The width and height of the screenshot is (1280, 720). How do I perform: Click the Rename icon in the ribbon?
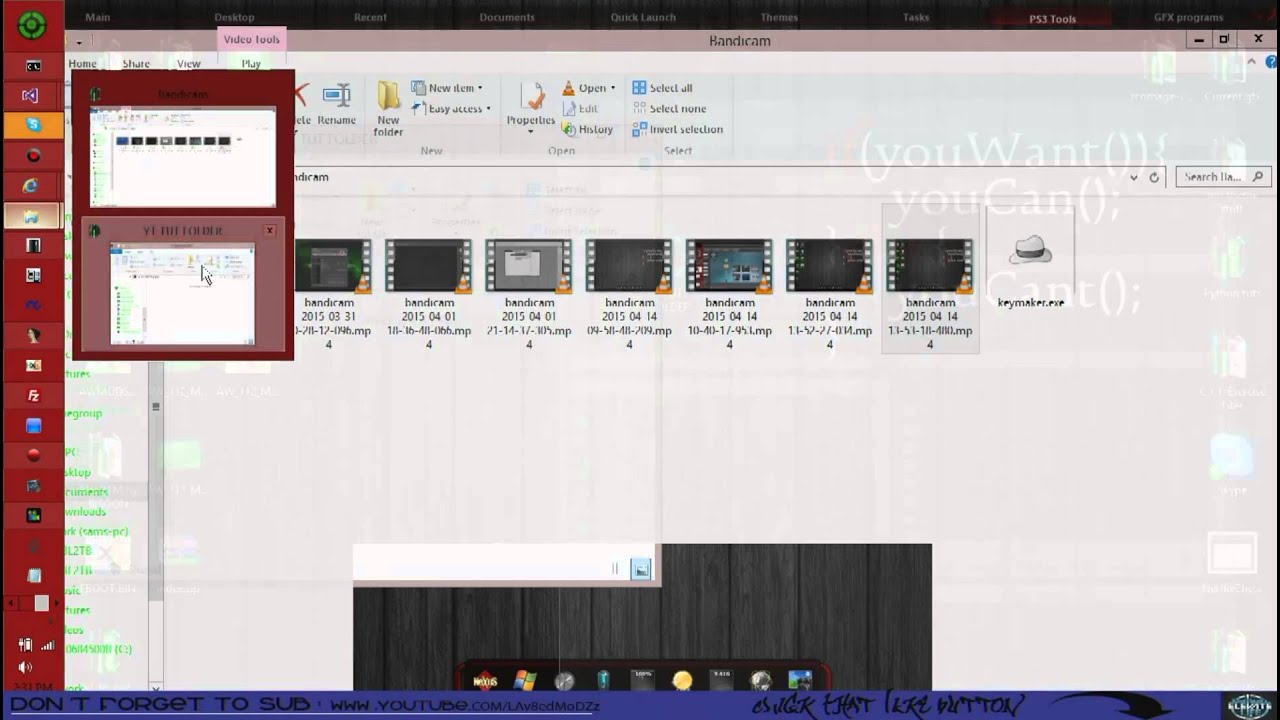(337, 104)
